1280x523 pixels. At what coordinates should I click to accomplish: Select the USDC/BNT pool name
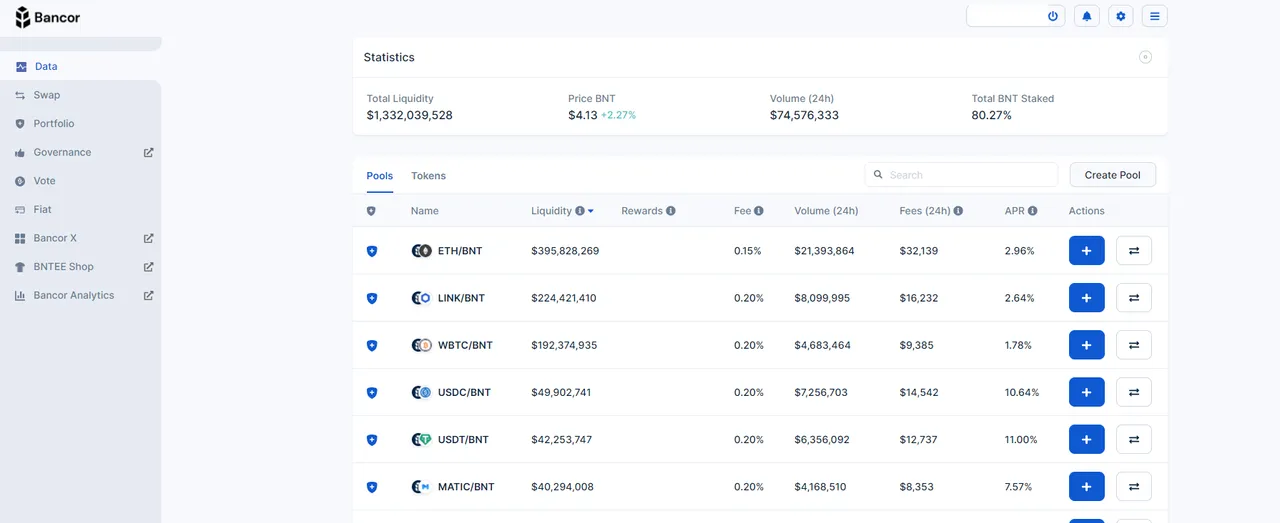pos(464,393)
